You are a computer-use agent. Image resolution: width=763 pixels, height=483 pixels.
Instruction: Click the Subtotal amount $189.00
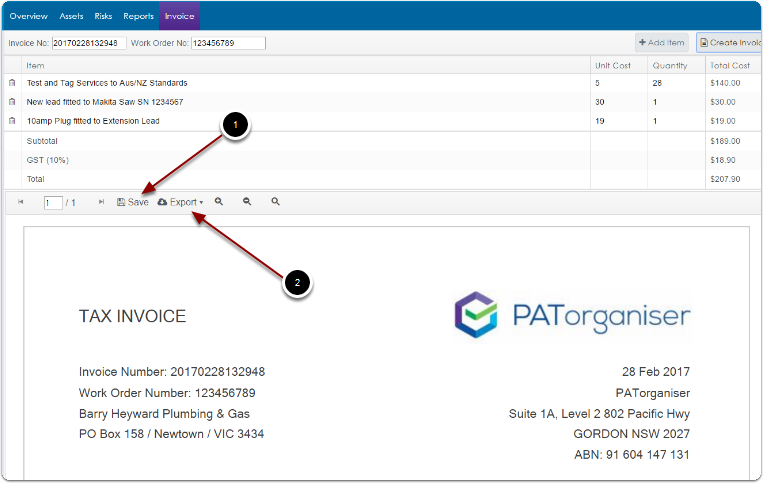click(725, 141)
